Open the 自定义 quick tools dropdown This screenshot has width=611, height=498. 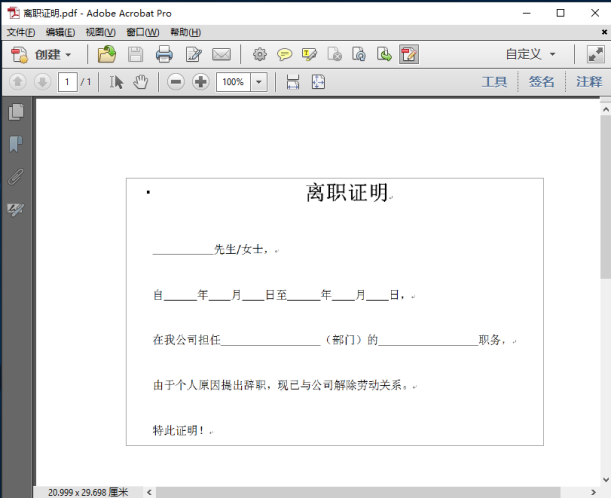pos(530,54)
